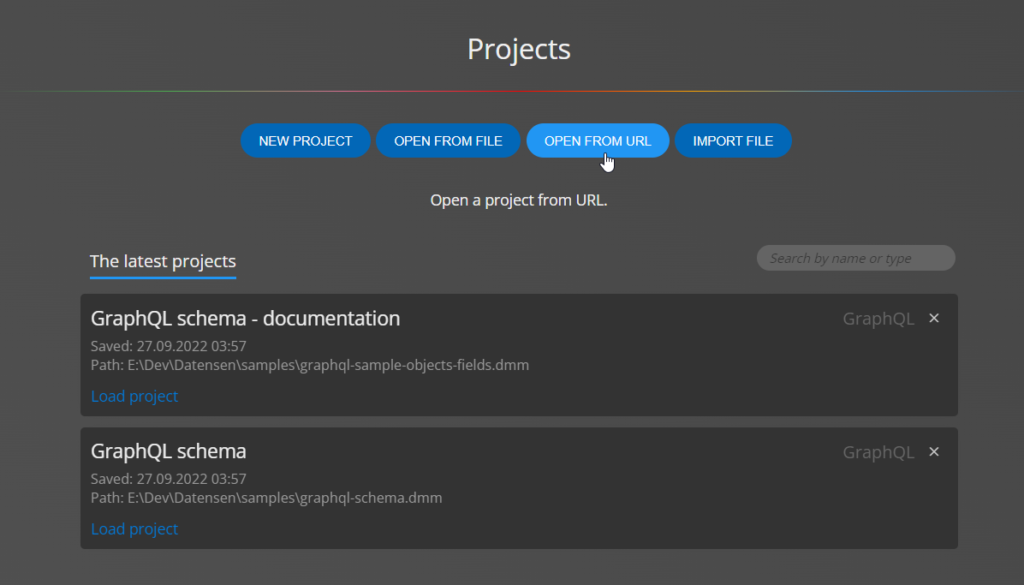Start an import with IMPORT FILE

tap(733, 140)
